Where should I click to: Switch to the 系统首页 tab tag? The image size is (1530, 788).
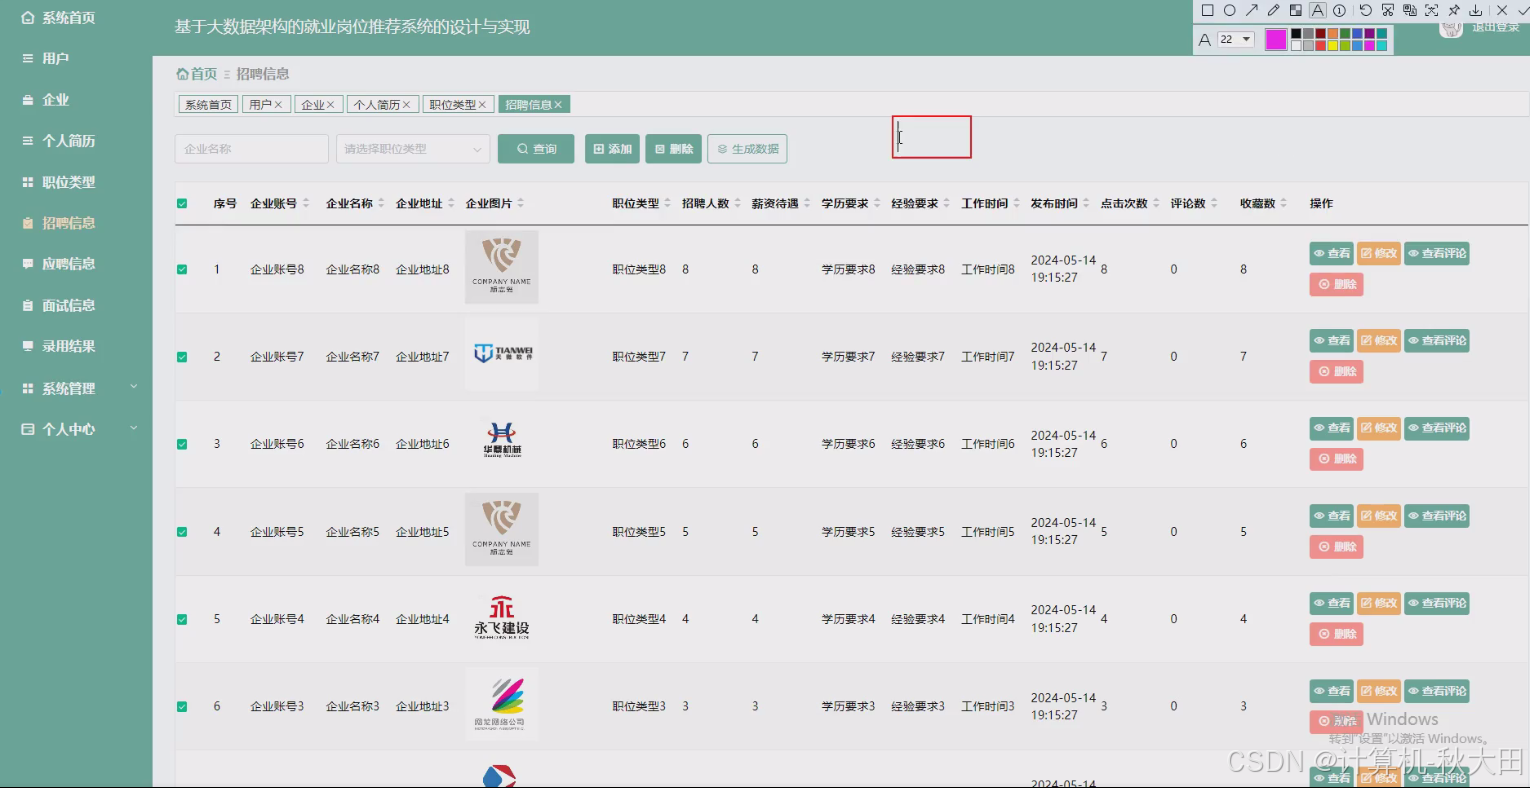(x=208, y=105)
